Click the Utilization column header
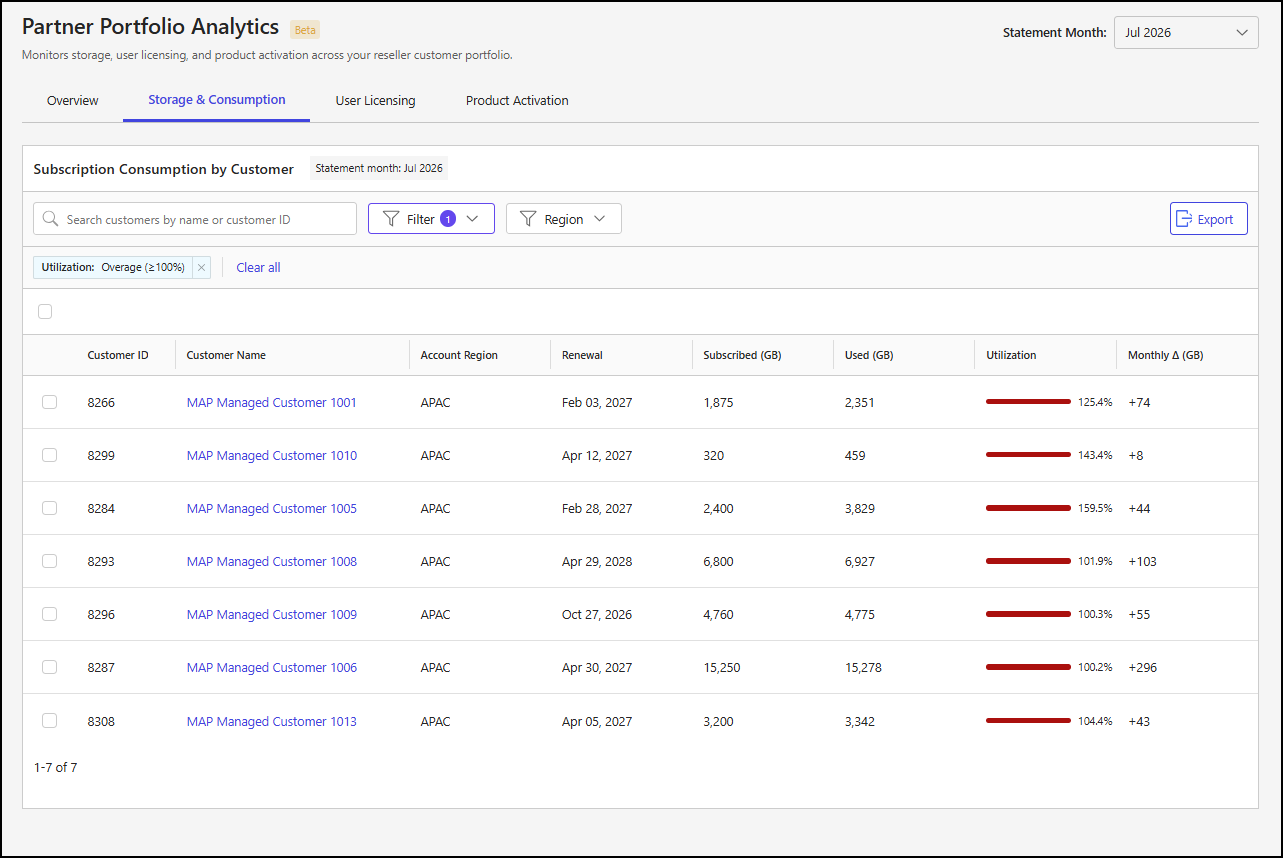 (x=1011, y=355)
